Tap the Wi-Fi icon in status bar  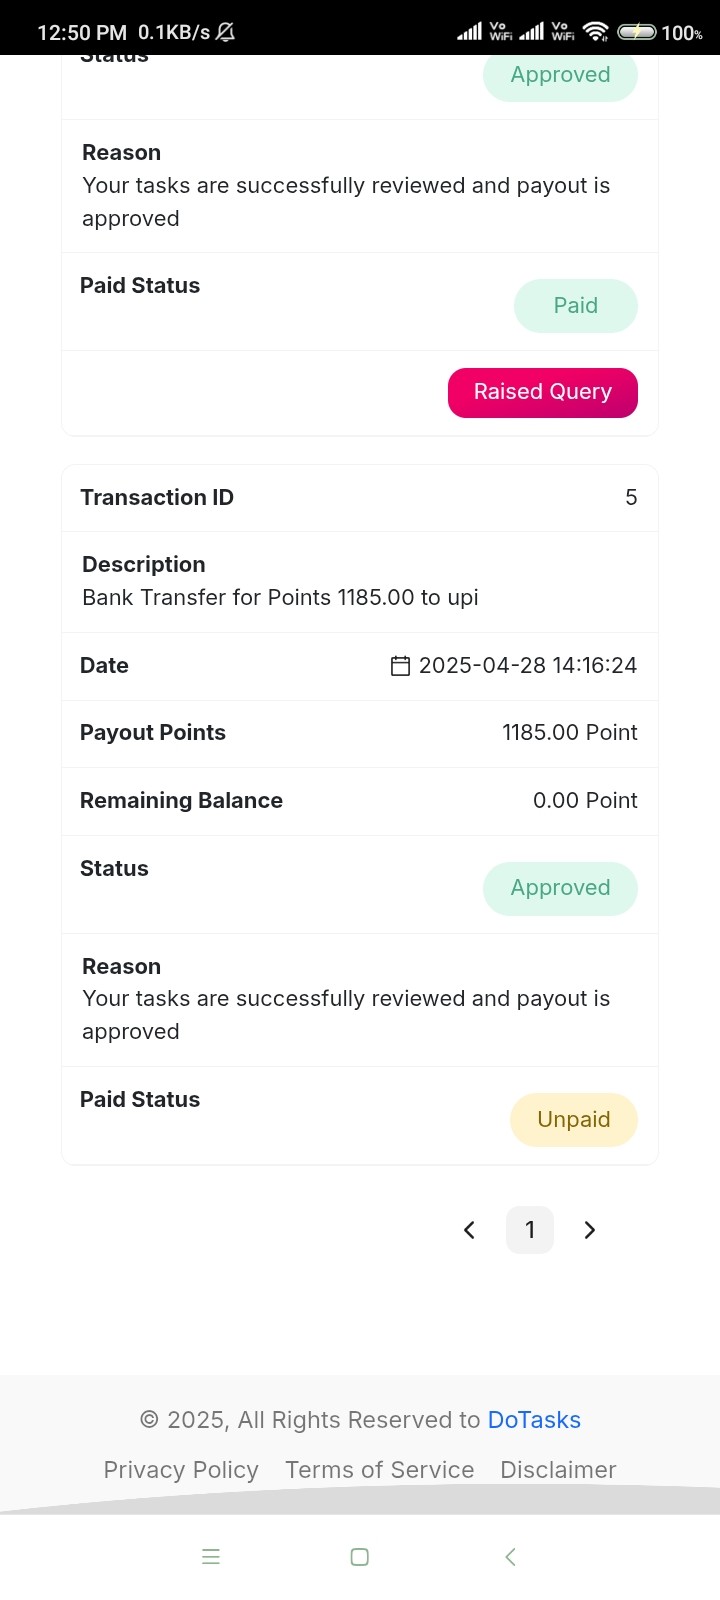point(596,32)
